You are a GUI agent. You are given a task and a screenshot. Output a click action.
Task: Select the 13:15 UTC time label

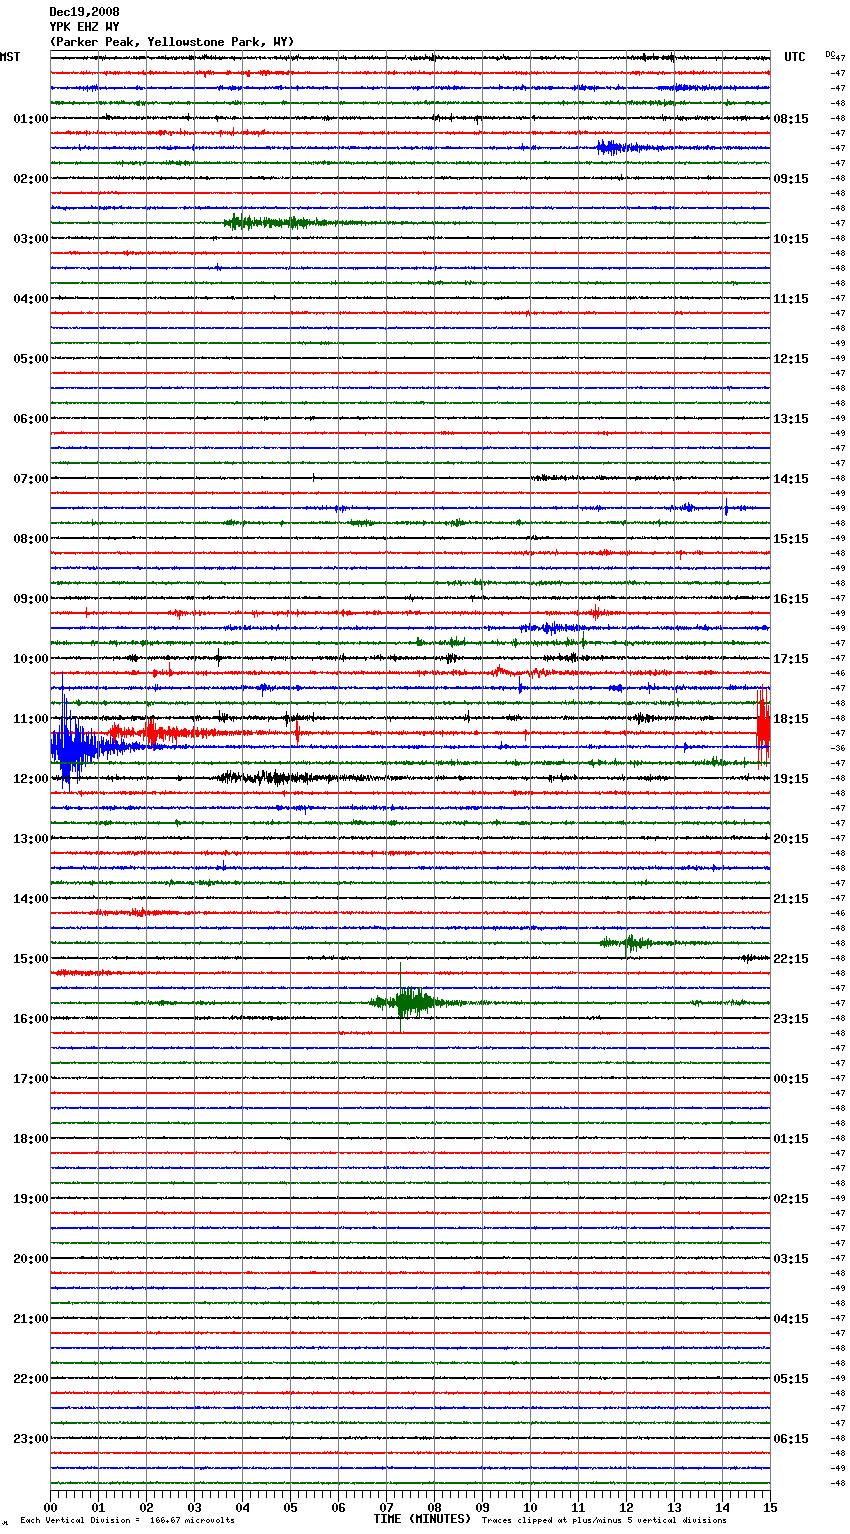coord(791,419)
